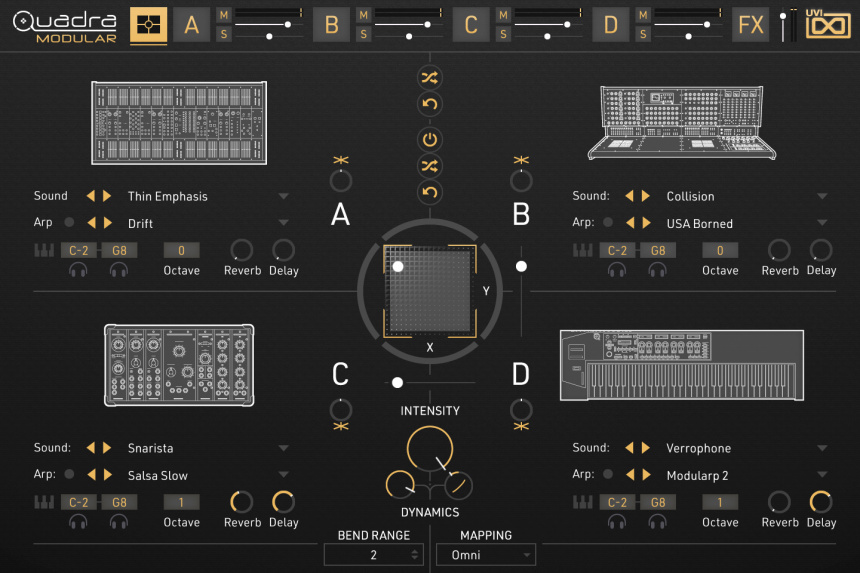Enable the Drift arp toggle on layer A
860x573 pixels.
point(69,222)
